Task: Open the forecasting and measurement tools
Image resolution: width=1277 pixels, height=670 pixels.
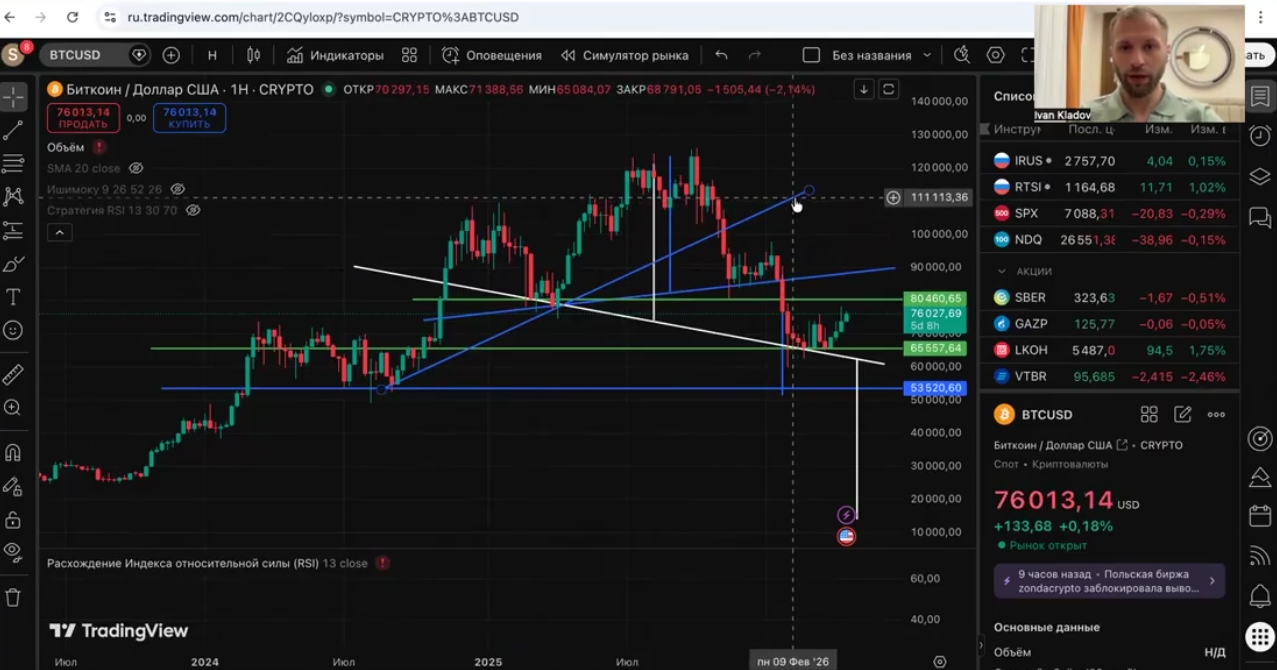Action: coord(13,230)
